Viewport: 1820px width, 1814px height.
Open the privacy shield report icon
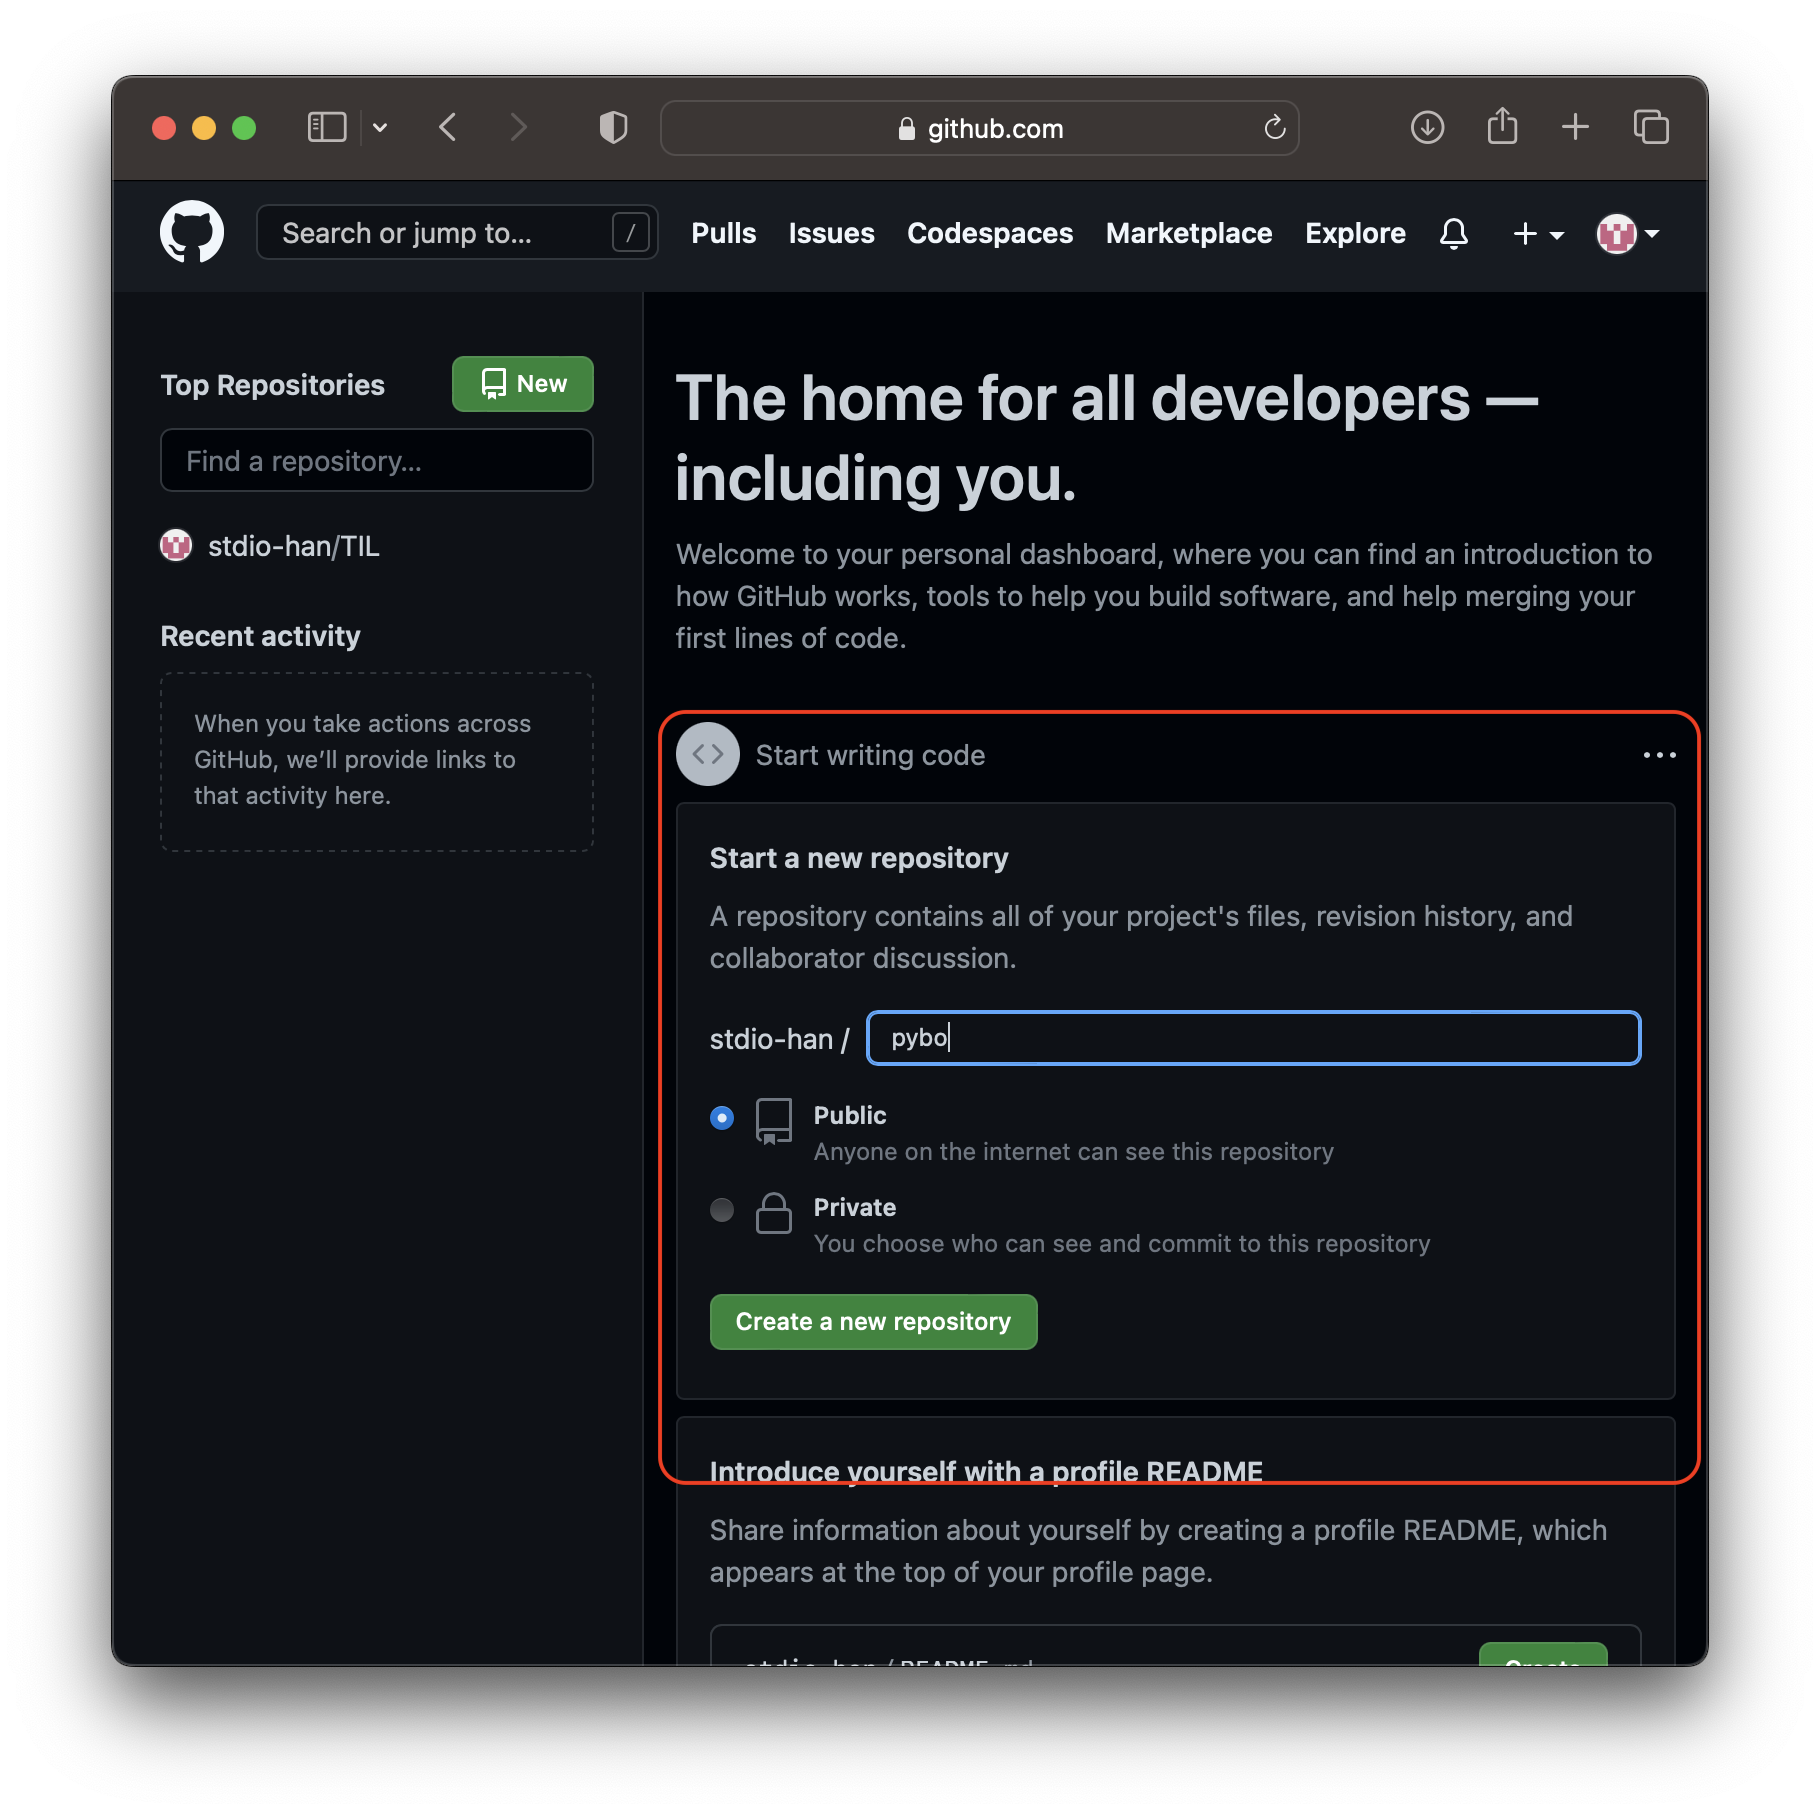613,128
